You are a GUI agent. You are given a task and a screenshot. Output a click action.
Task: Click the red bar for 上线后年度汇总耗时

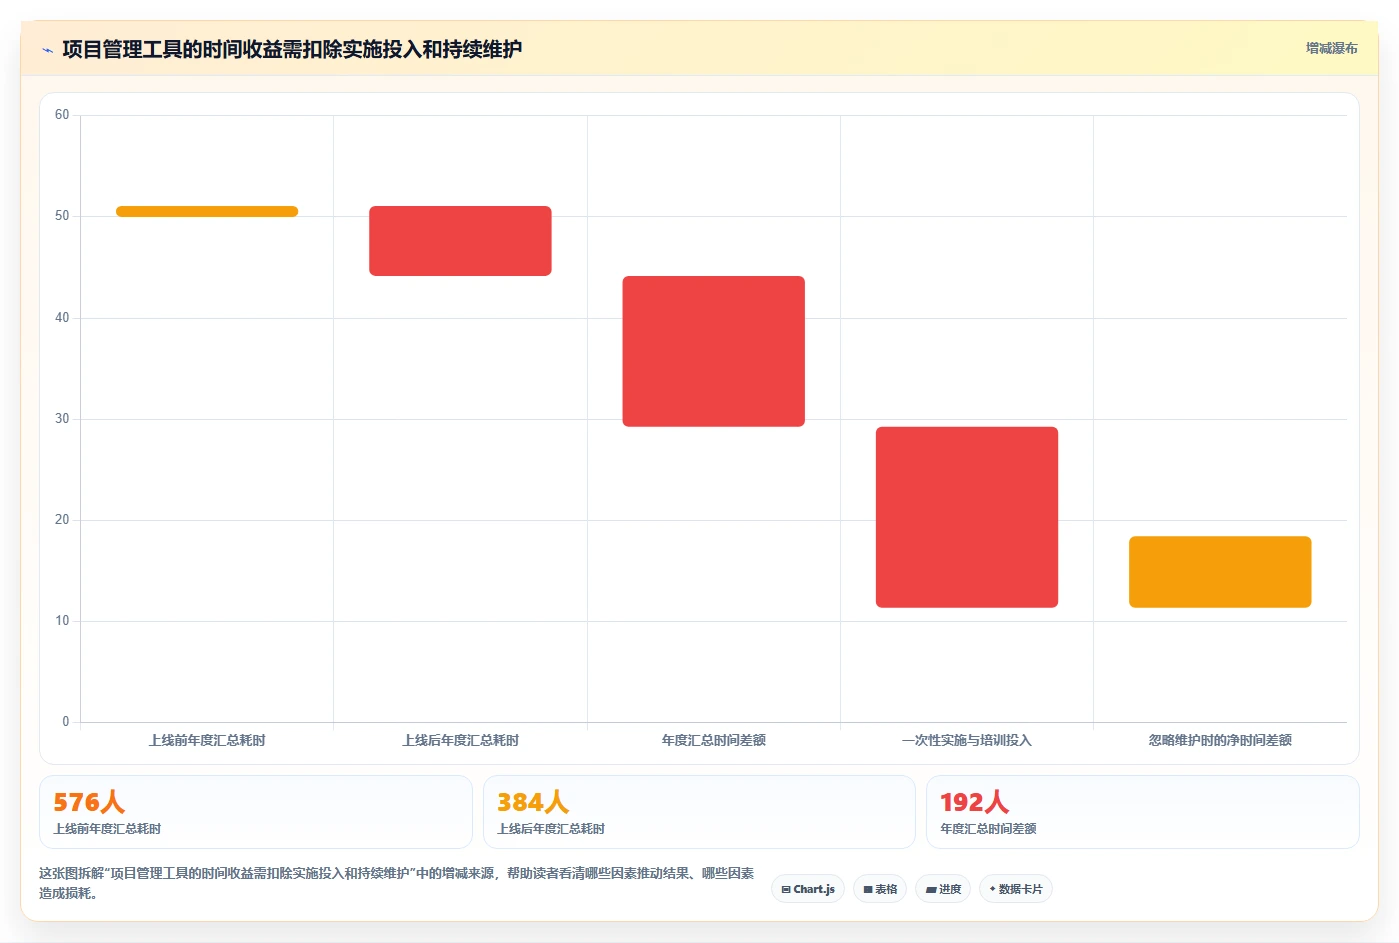[x=460, y=241]
